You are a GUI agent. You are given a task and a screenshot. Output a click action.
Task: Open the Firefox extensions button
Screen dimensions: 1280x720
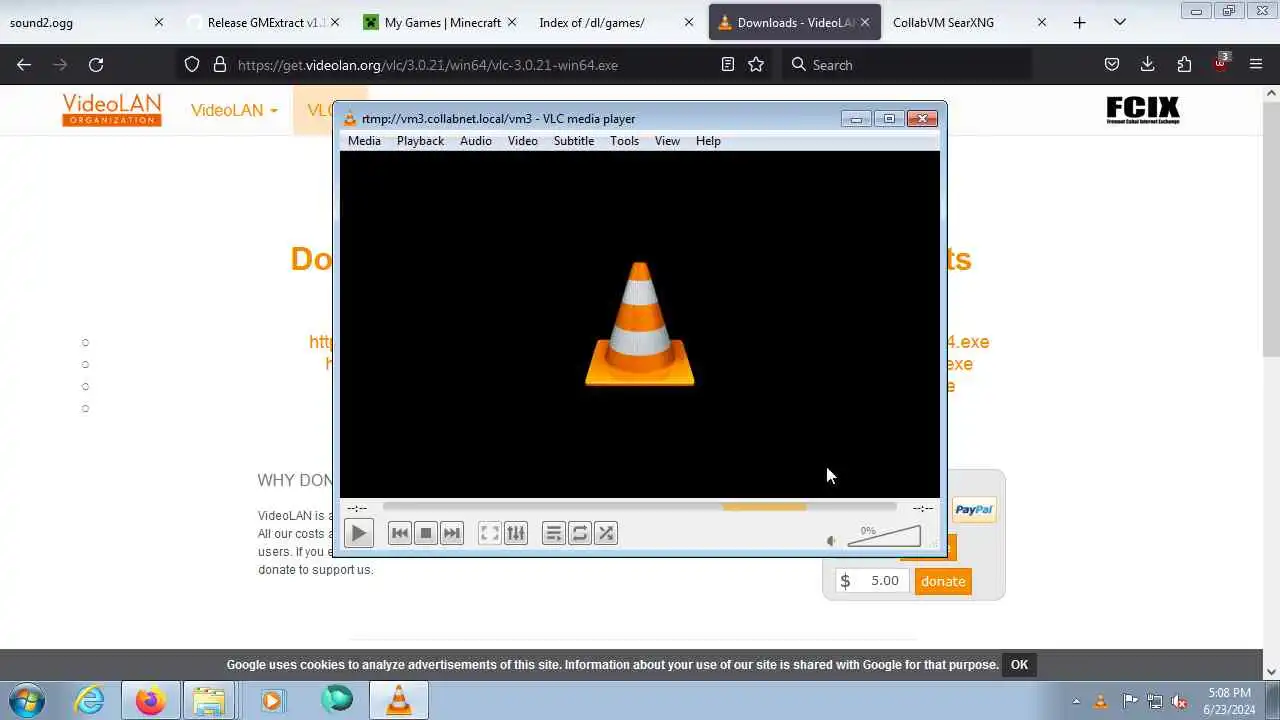pyautogui.click(x=1184, y=64)
